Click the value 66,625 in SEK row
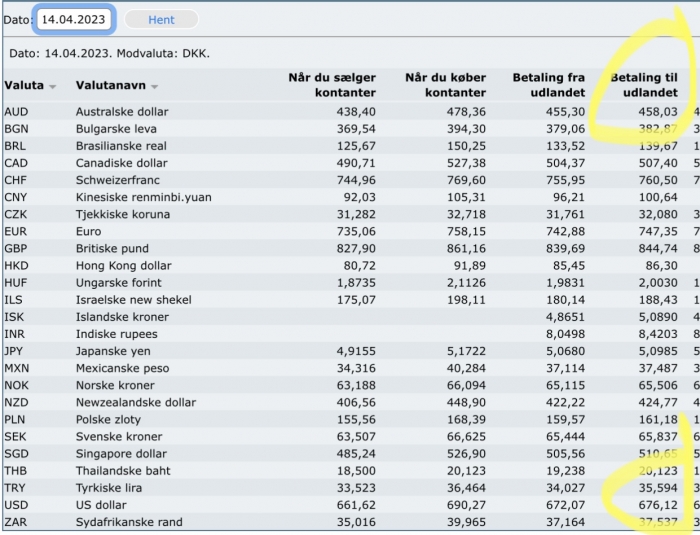This screenshot has width=700, height=535. click(x=466, y=437)
